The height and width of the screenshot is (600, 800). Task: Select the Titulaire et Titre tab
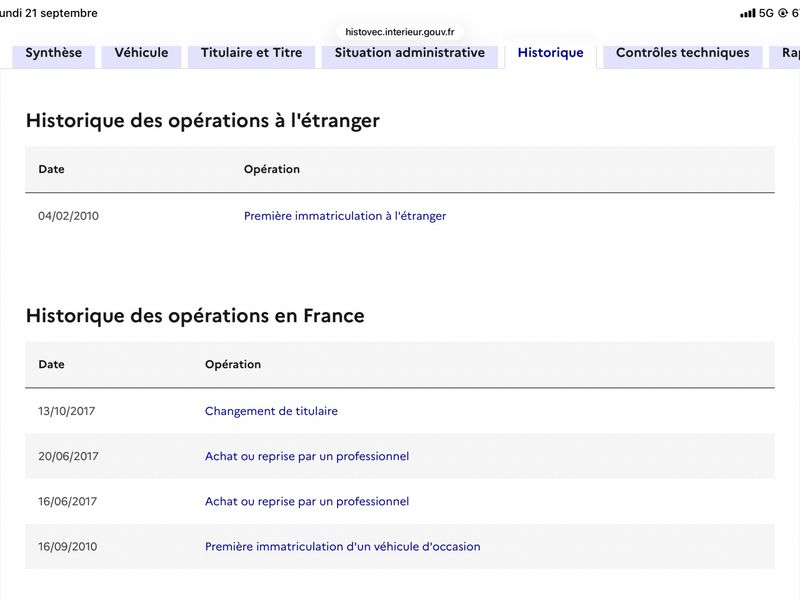click(x=252, y=55)
